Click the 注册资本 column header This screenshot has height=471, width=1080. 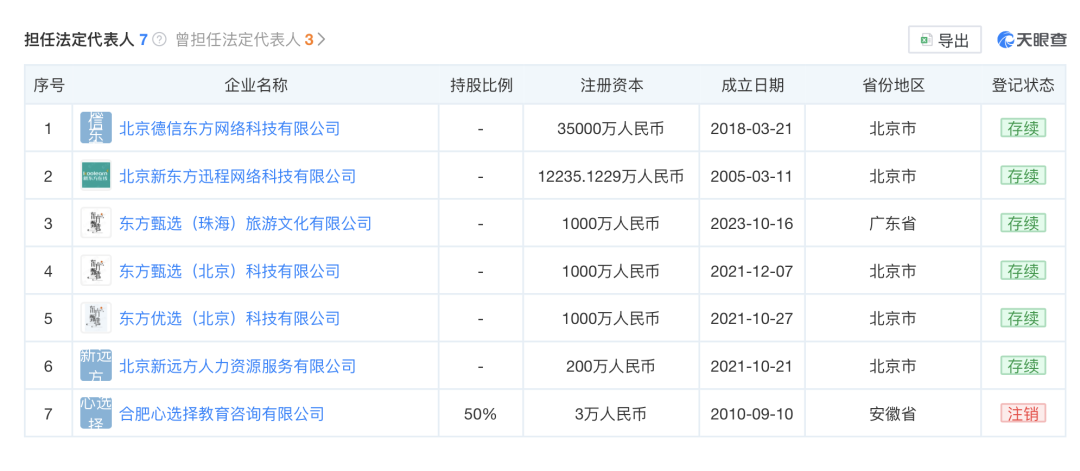tap(612, 85)
